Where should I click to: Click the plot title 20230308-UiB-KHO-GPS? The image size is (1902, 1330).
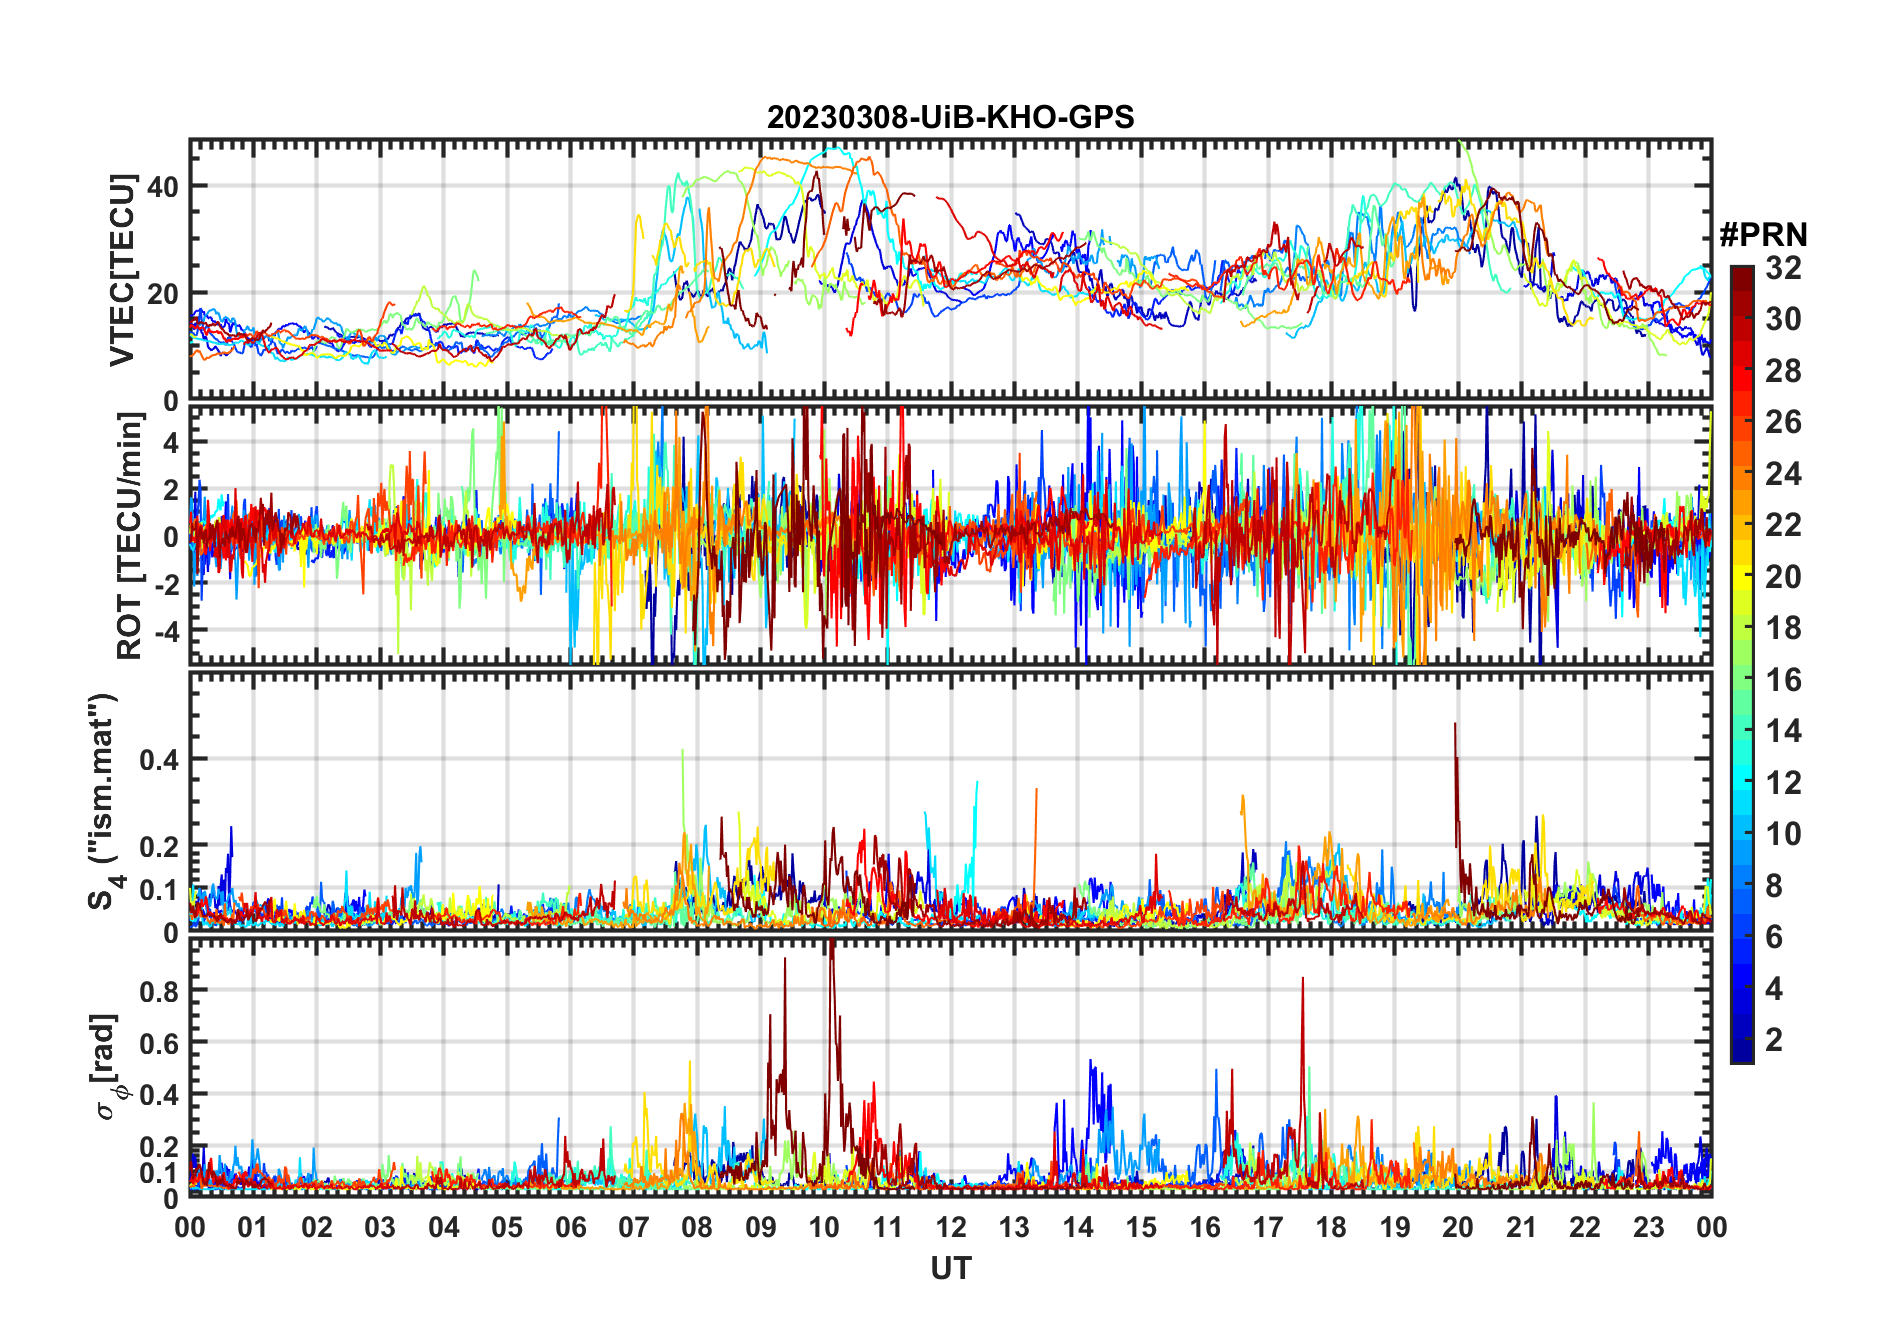click(950, 118)
